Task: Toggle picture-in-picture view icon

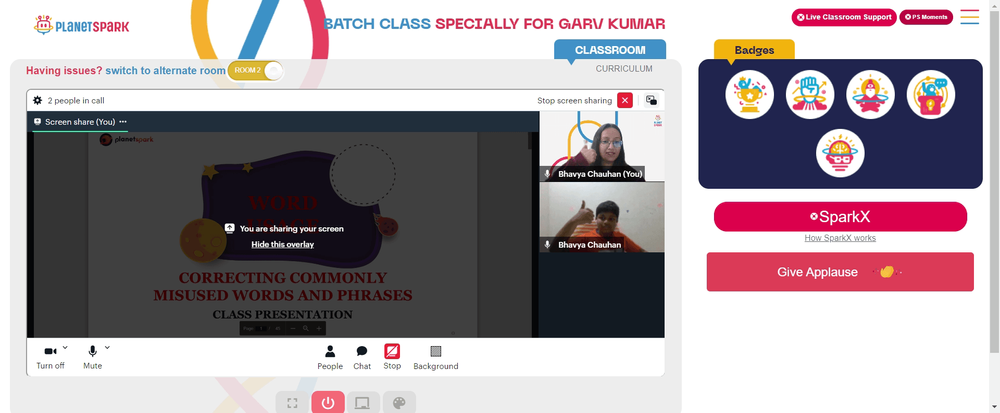Action: [x=651, y=100]
